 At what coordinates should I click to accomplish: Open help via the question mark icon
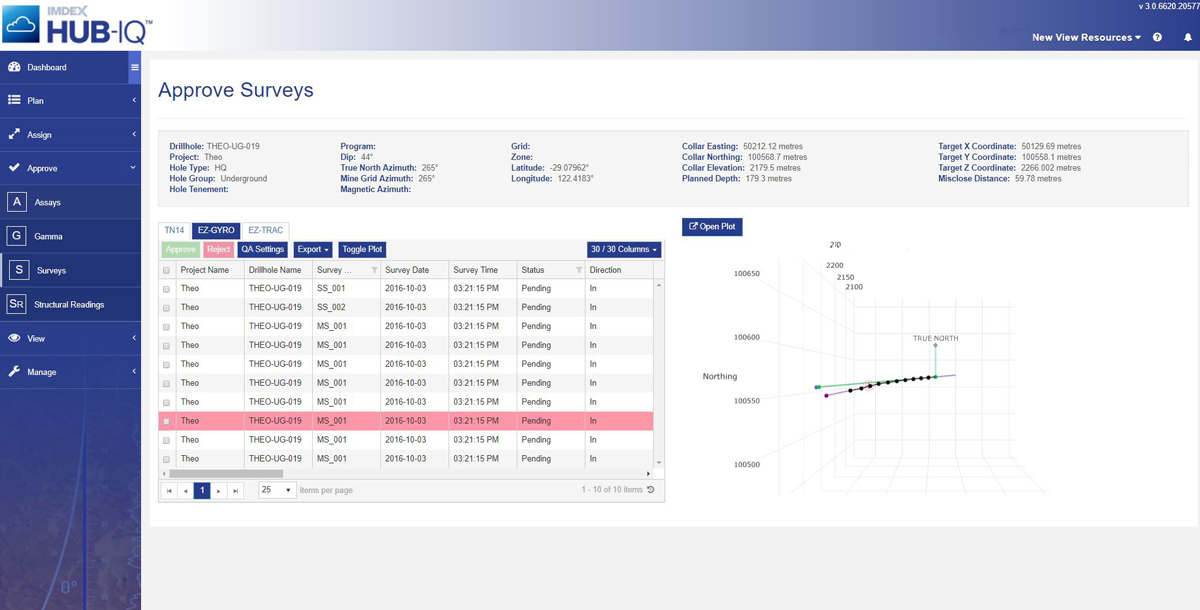(x=1157, y=37)
